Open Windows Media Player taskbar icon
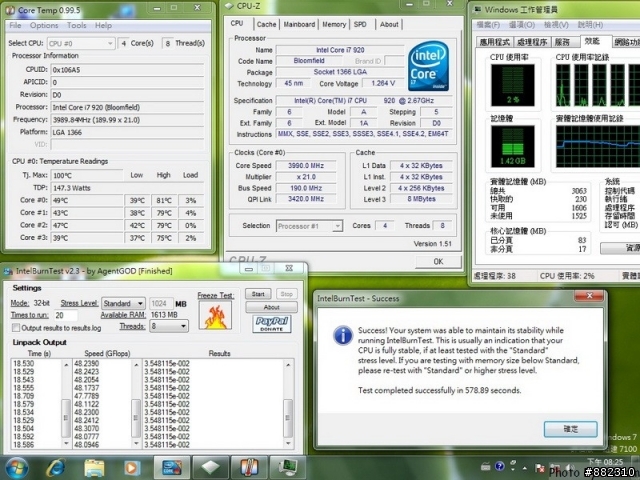The width and height of the screenshot is (640, 480). click(131, 468)
